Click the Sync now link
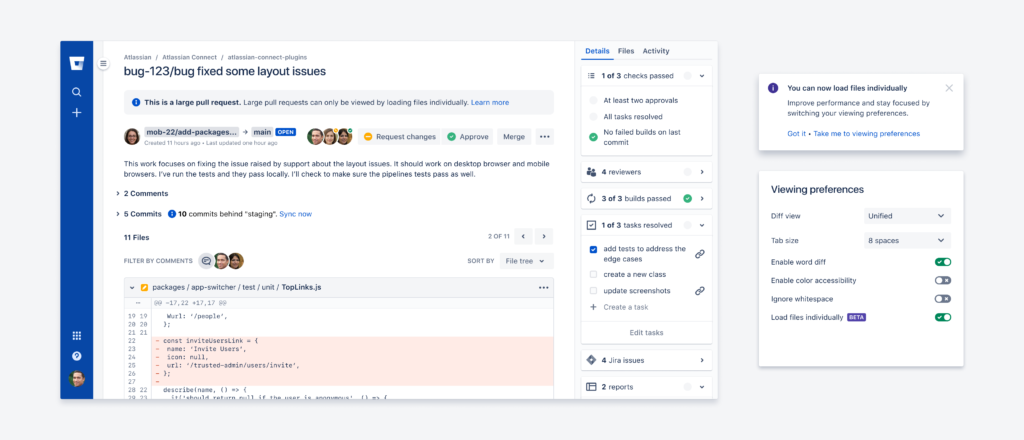This screenshot has width=1024, height=440. (295, 213)
